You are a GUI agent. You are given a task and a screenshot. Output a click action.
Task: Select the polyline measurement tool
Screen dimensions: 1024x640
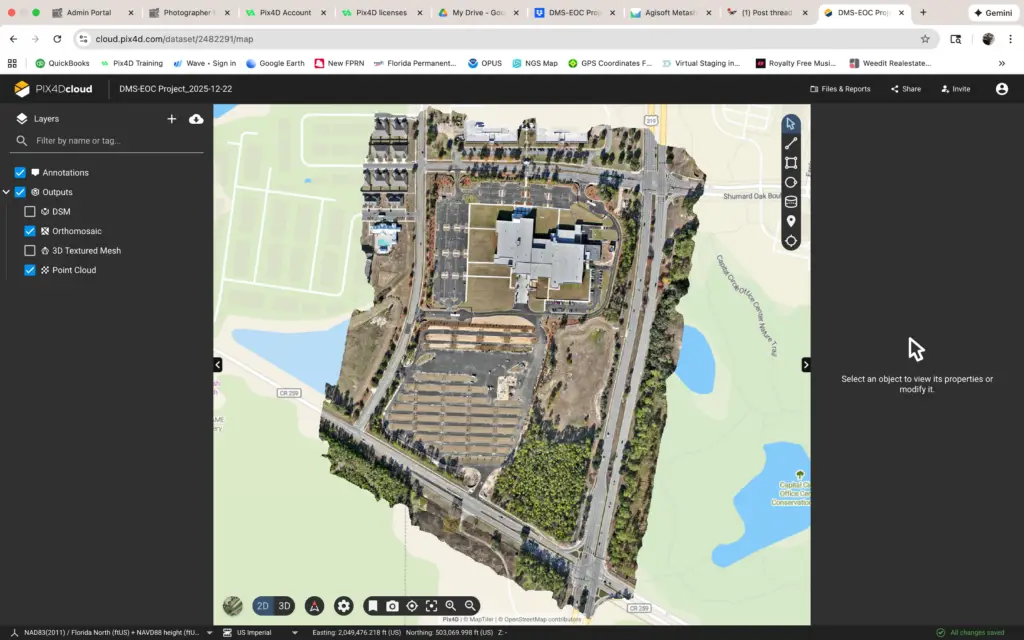791,143
